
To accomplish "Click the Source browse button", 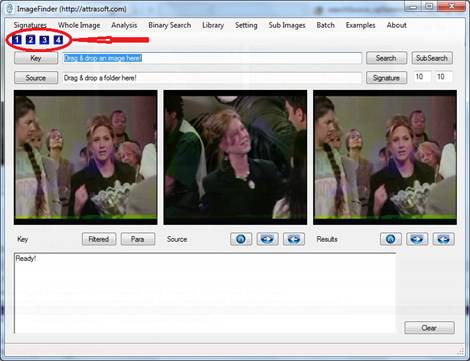I will 36,78.
